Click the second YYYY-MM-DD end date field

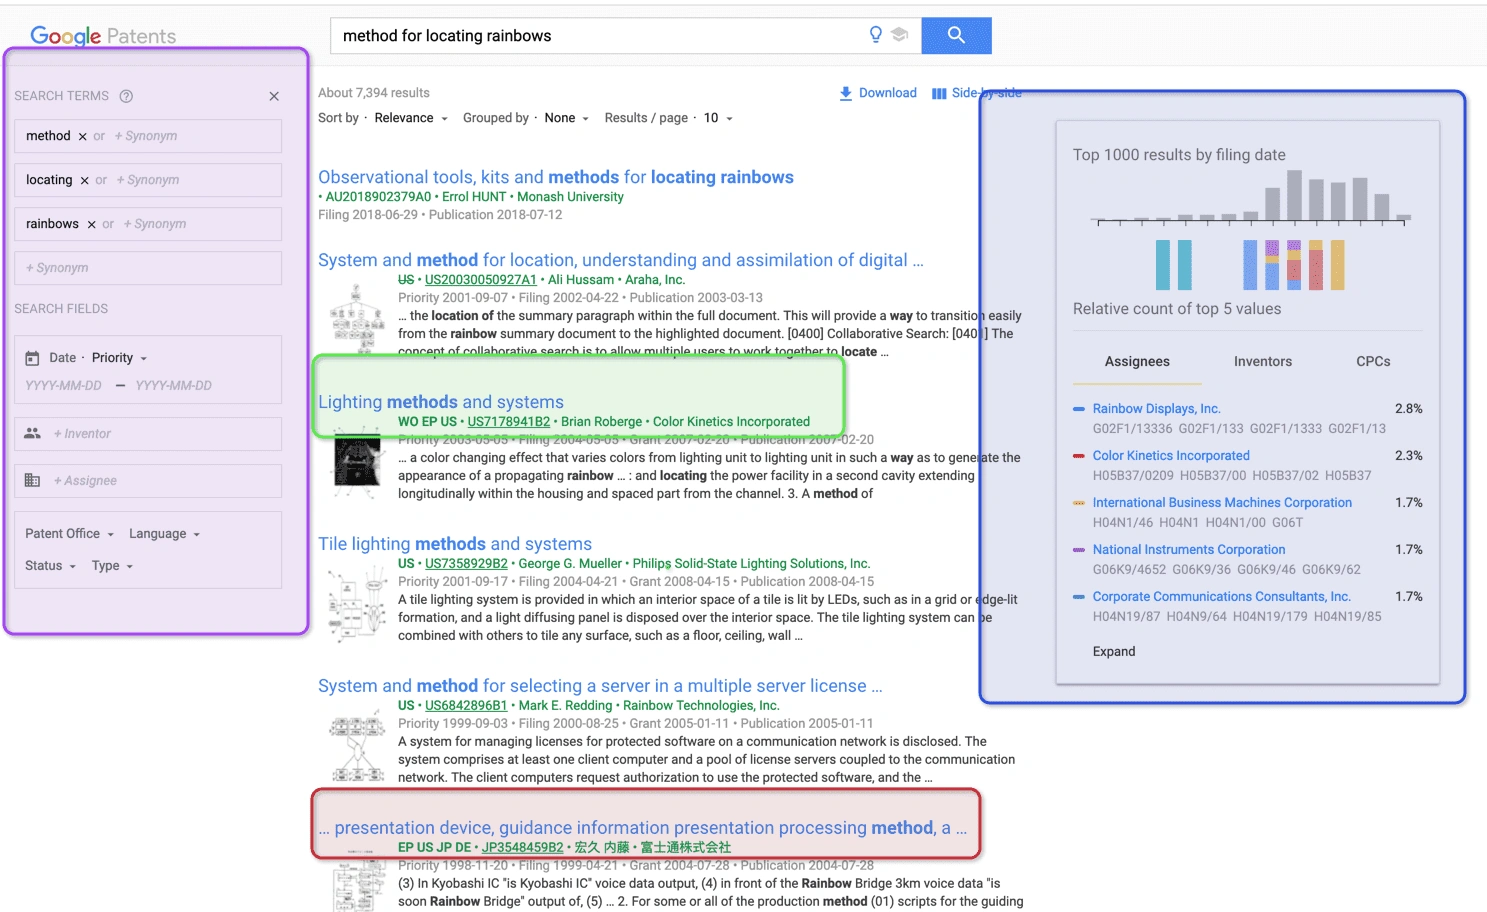coord(174,386)
